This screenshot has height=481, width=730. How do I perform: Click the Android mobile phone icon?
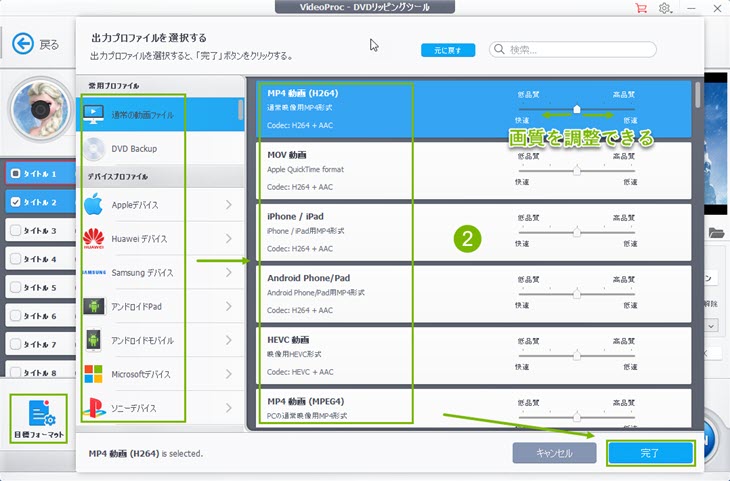tap(94, 340)
